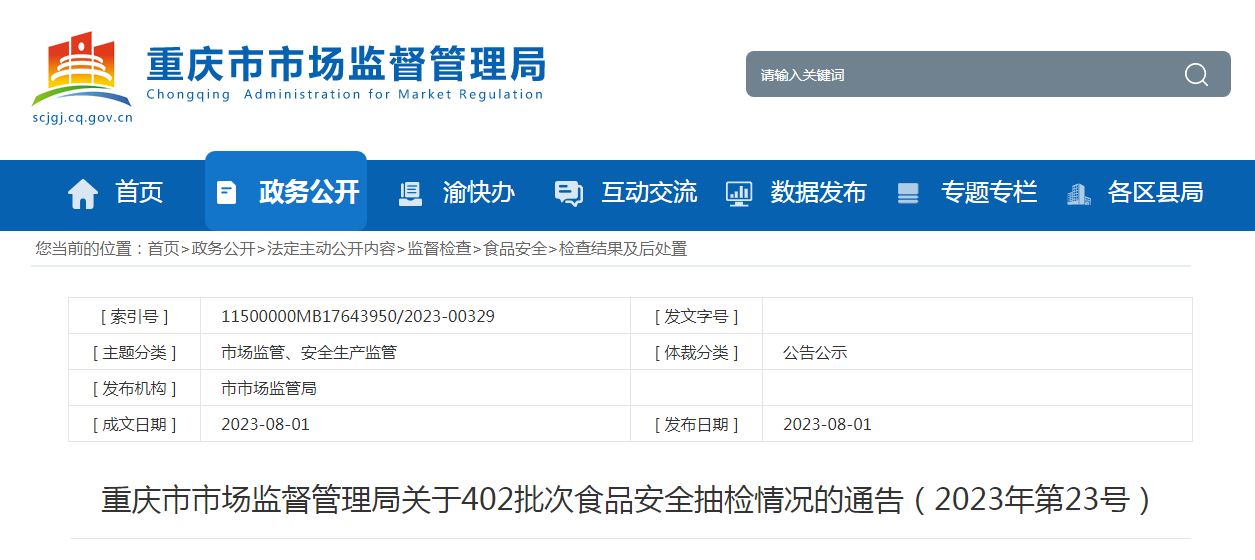This screenshot has width=1255, height=560.
Task: Click the search magnifier icon
Action: tap(1196, 74)
